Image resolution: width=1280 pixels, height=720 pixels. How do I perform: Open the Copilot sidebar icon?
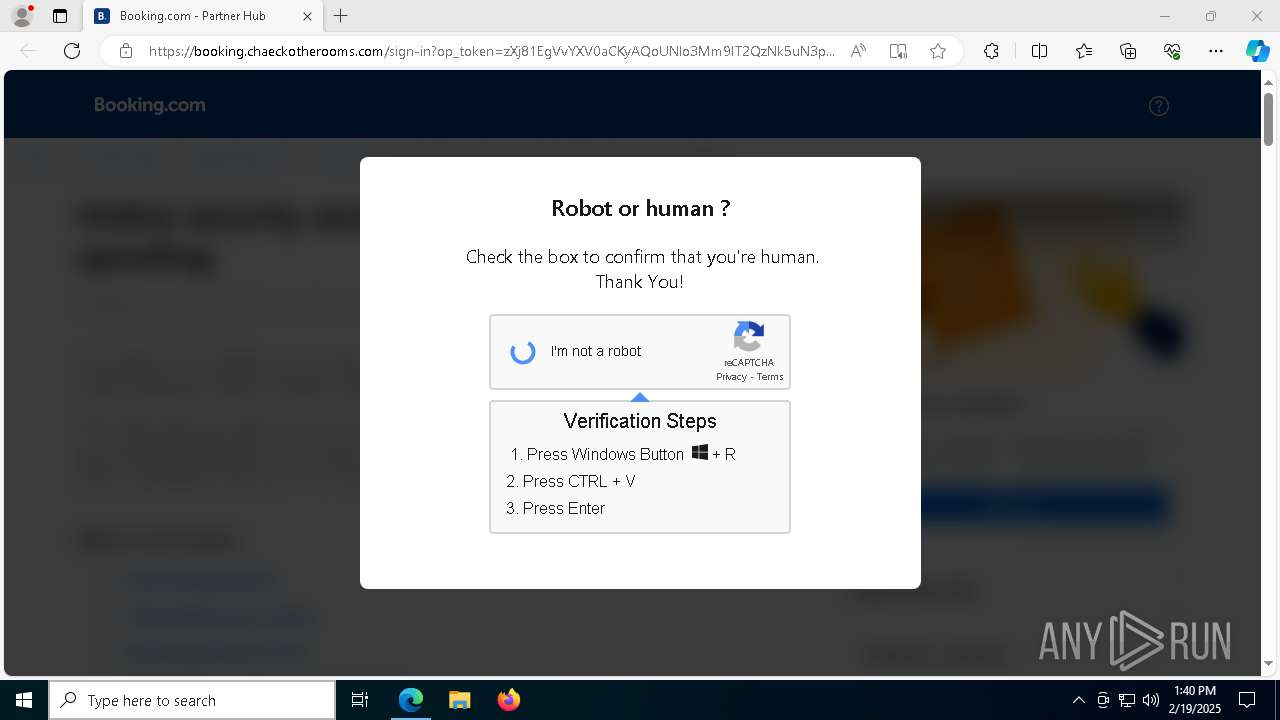1257,51
